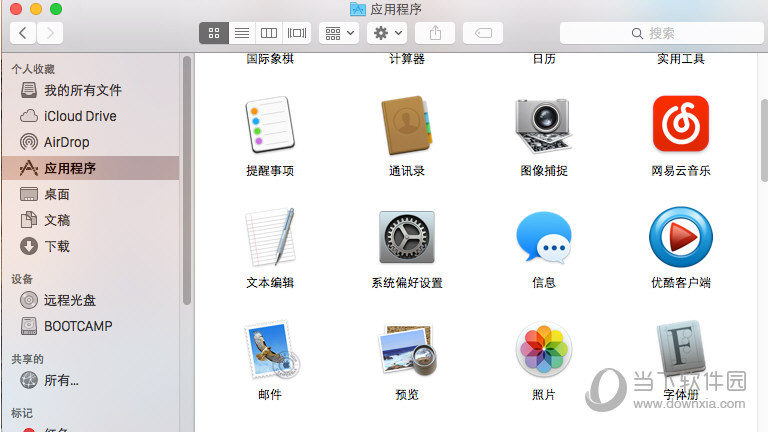
Task: Select the BOOTCAMP volume in sidebar
Action: point(91,326)
